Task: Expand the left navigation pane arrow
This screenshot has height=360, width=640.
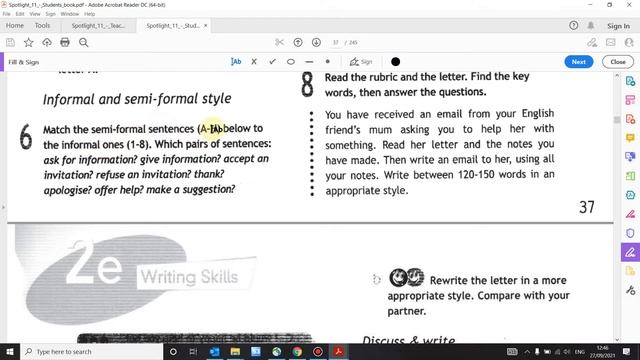Action: pos(3,207)
